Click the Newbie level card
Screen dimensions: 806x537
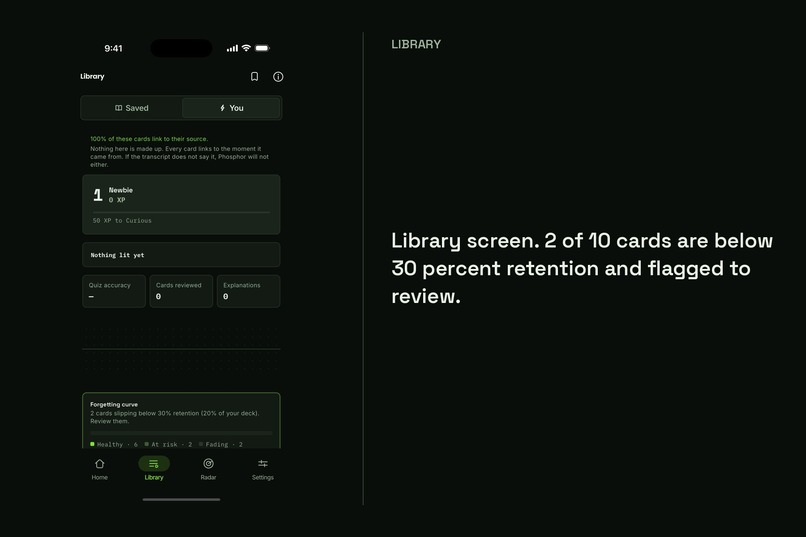(x=181, y=205)
